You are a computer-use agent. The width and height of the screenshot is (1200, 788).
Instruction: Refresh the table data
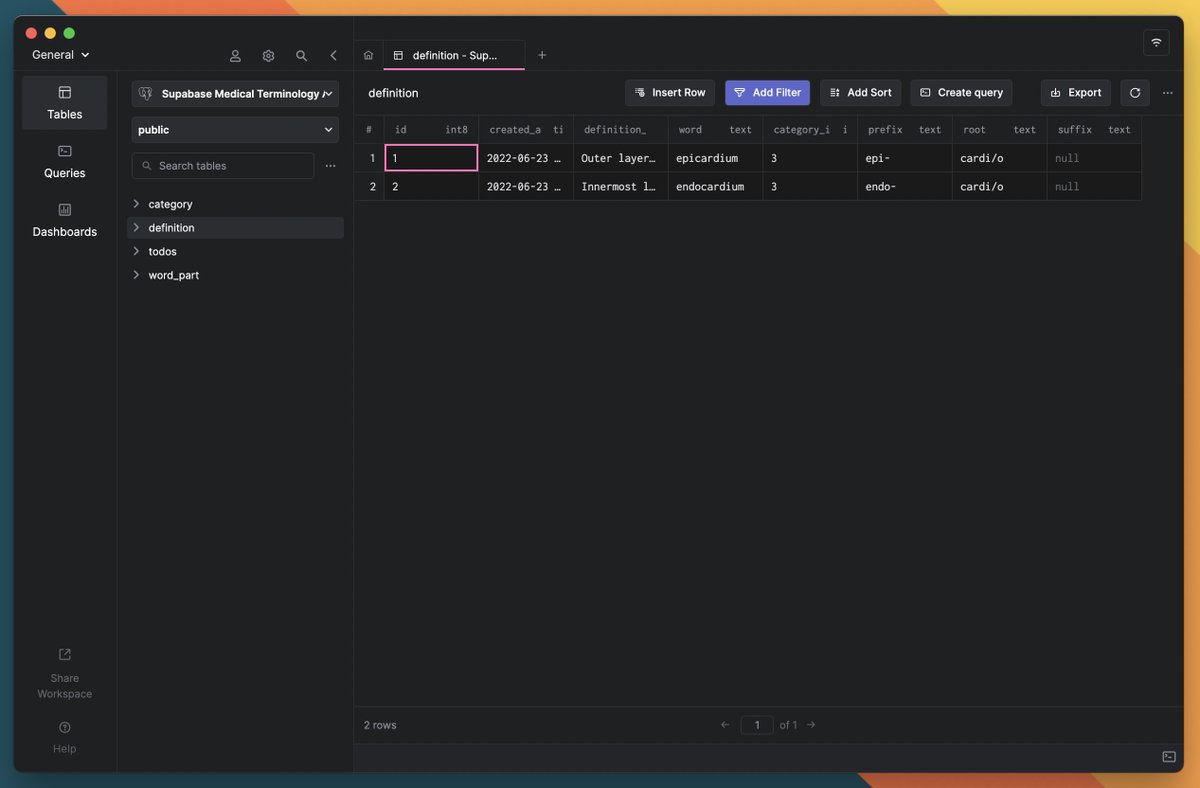pos(1135,93)
